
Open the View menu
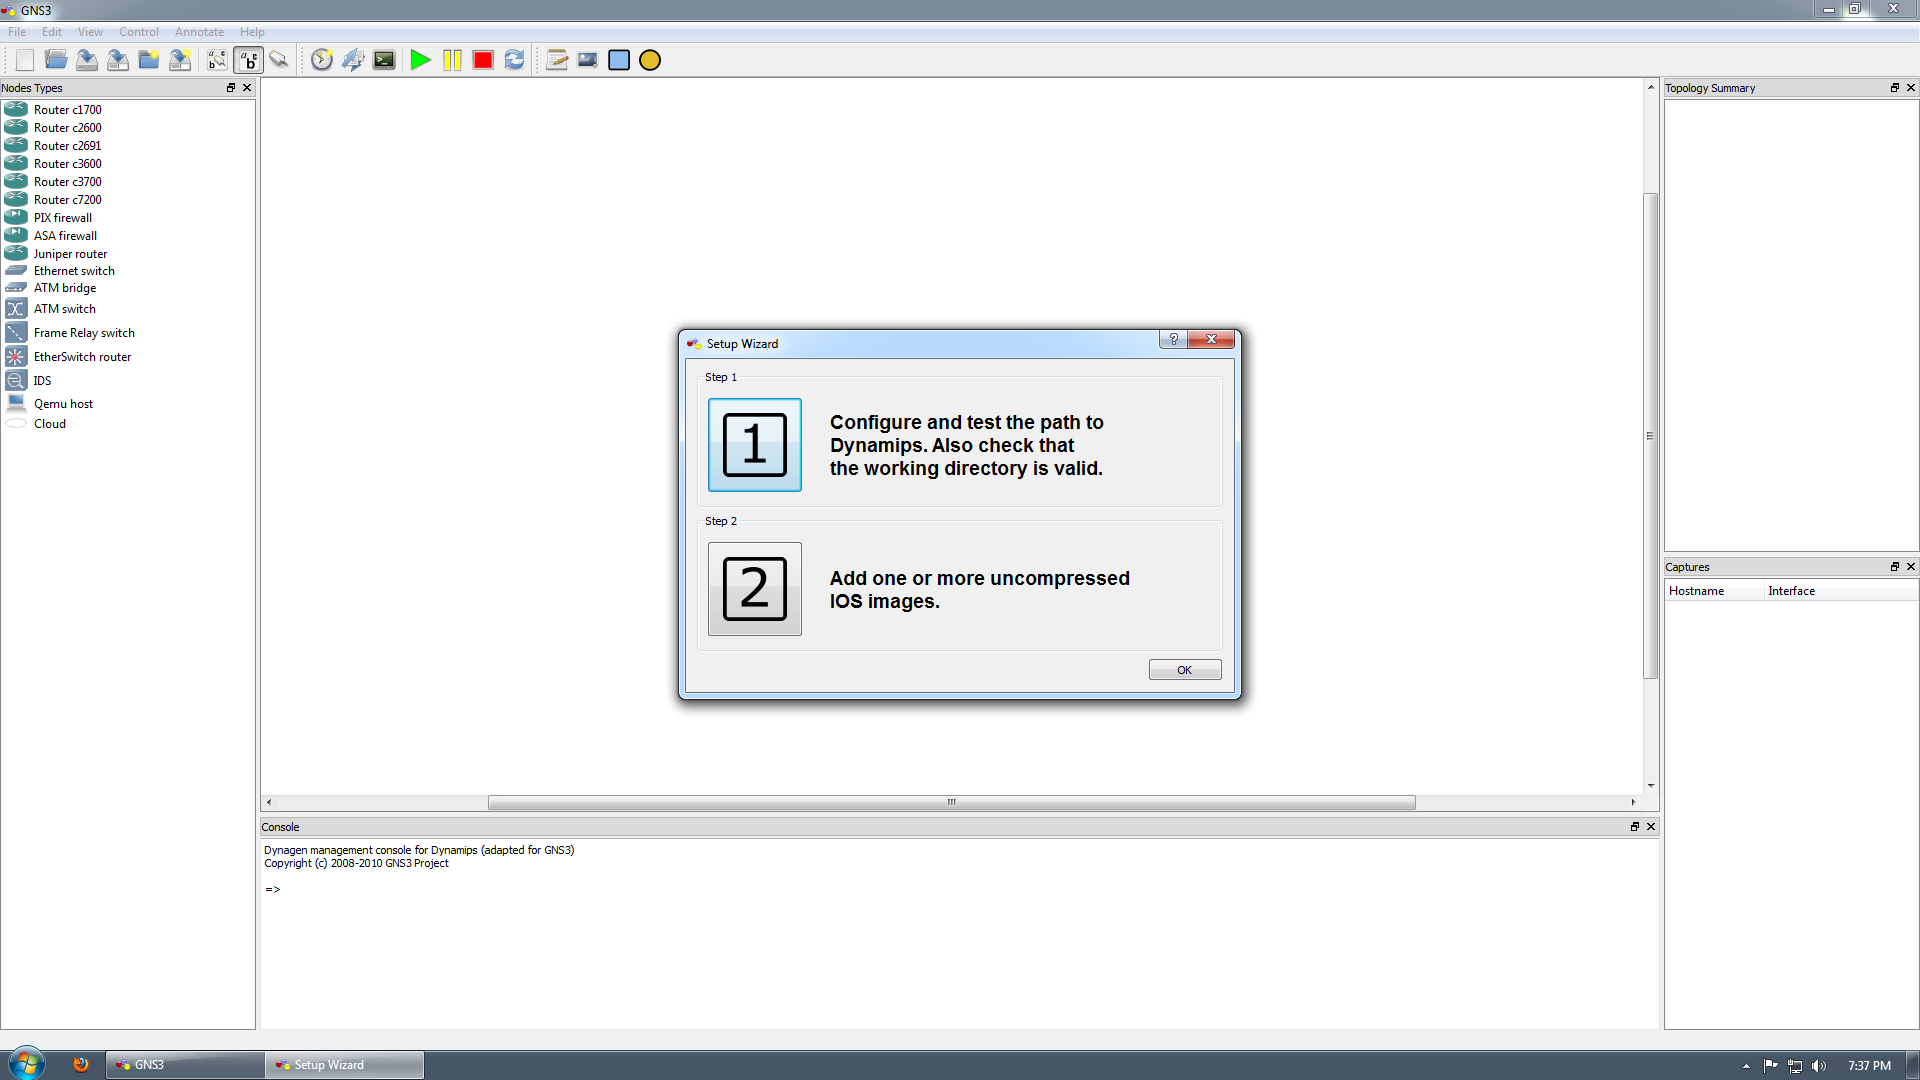tap(90, 32)
